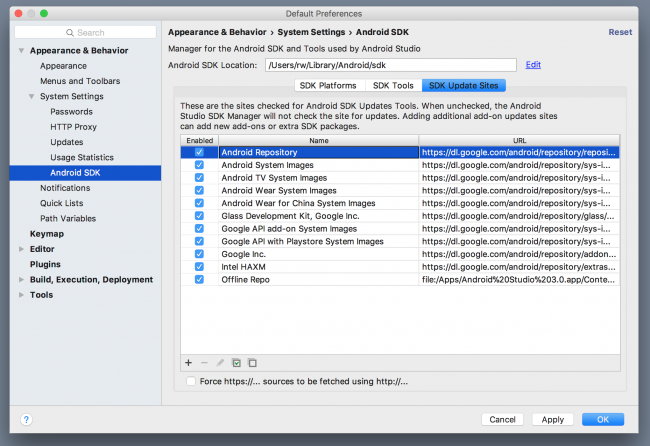Click the edit site pencil icon
The height and width of the screenshot is (446, 650).
220,362
